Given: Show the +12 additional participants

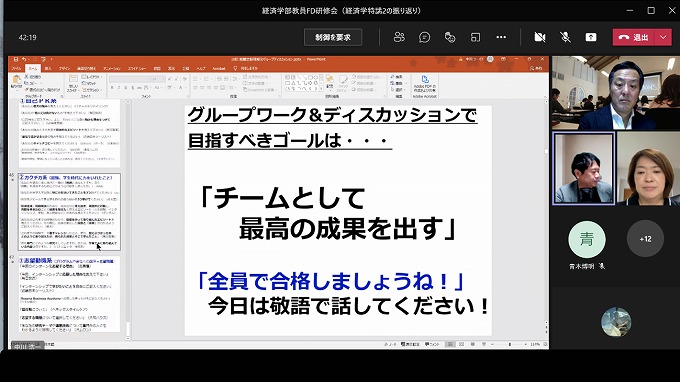Looking at the screenshot, I should coord(645,239).
